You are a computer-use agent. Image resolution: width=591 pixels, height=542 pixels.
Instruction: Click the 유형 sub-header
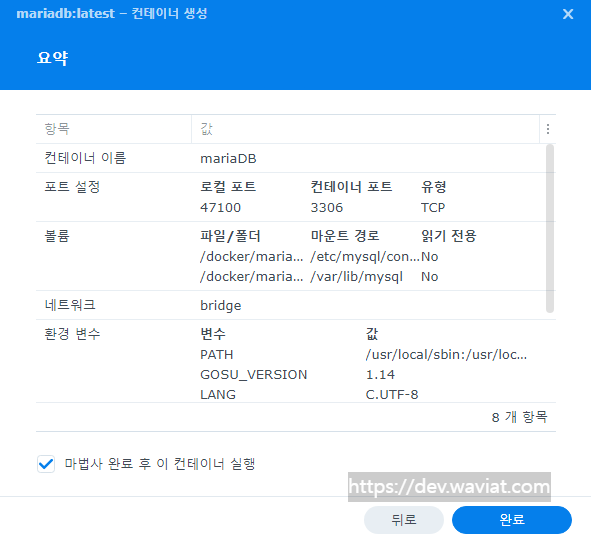coord(433,187)
